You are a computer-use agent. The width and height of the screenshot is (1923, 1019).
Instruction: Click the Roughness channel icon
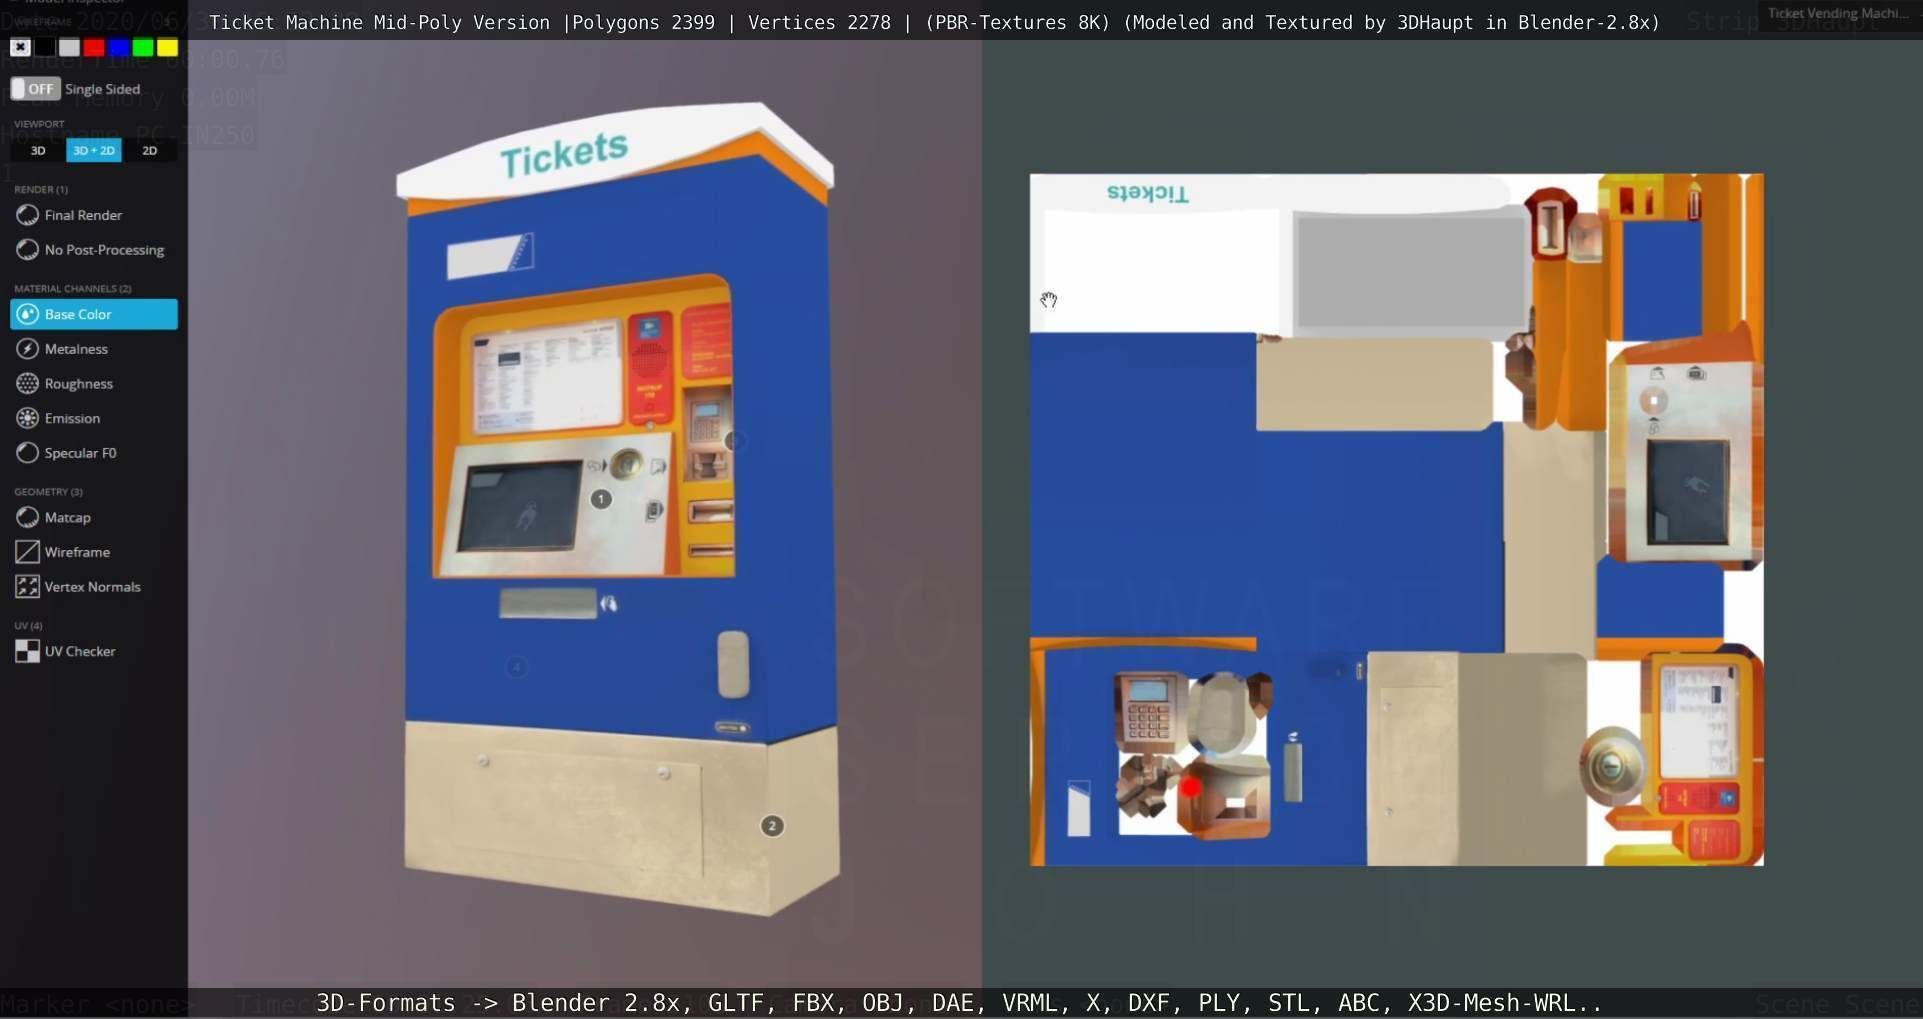coord(27,384)
